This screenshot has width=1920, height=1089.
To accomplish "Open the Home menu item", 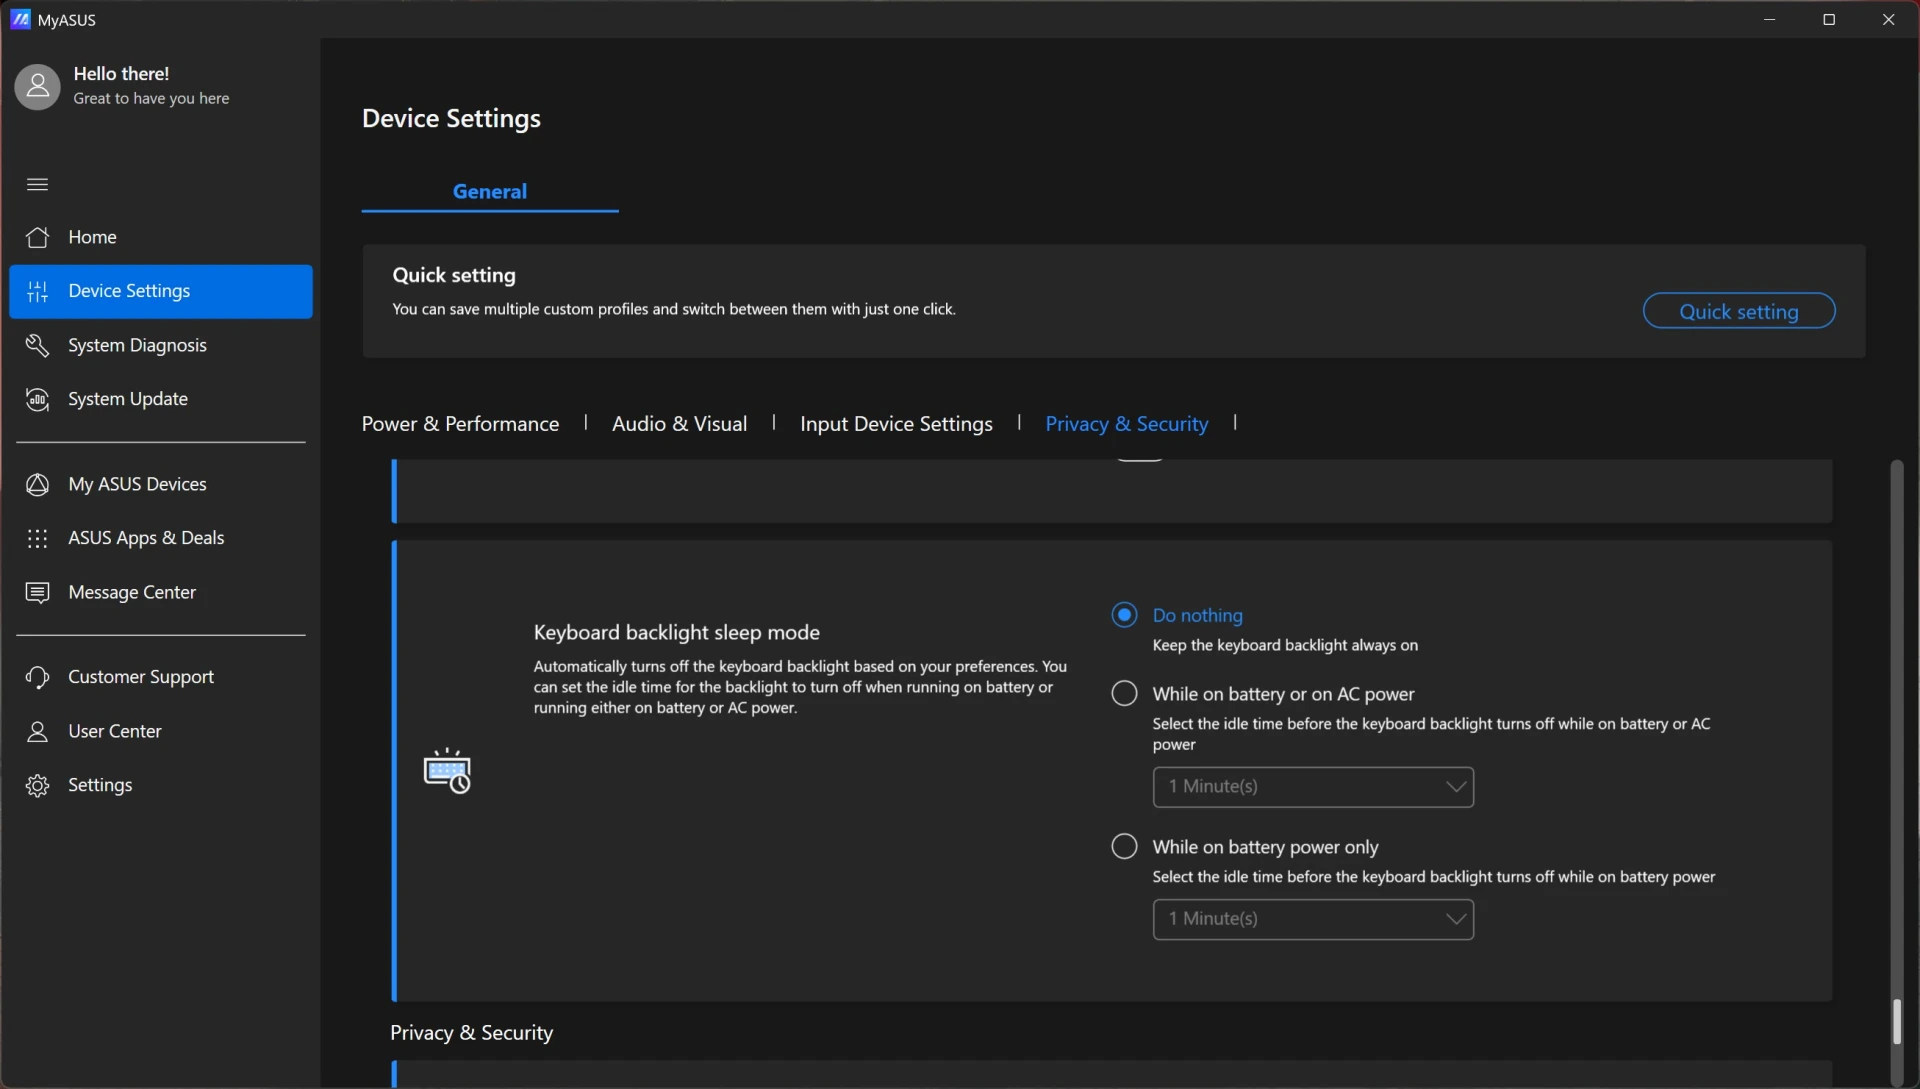I will click(160, 237).
